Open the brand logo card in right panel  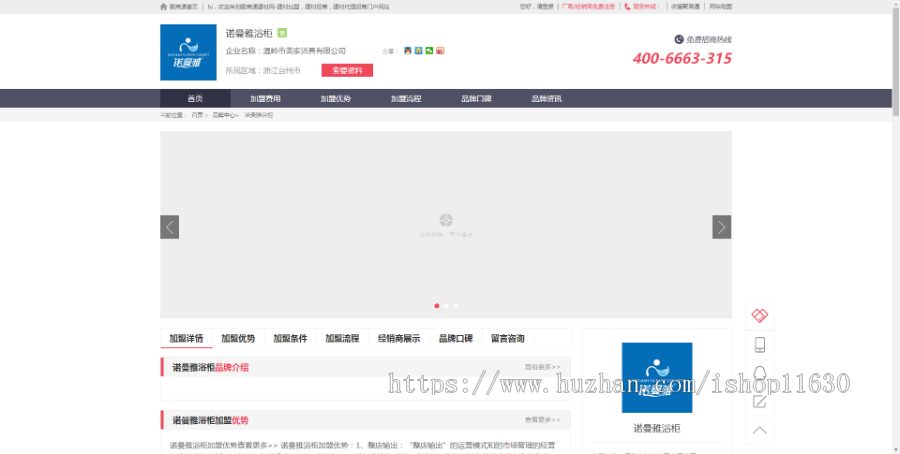coord(657,378)
